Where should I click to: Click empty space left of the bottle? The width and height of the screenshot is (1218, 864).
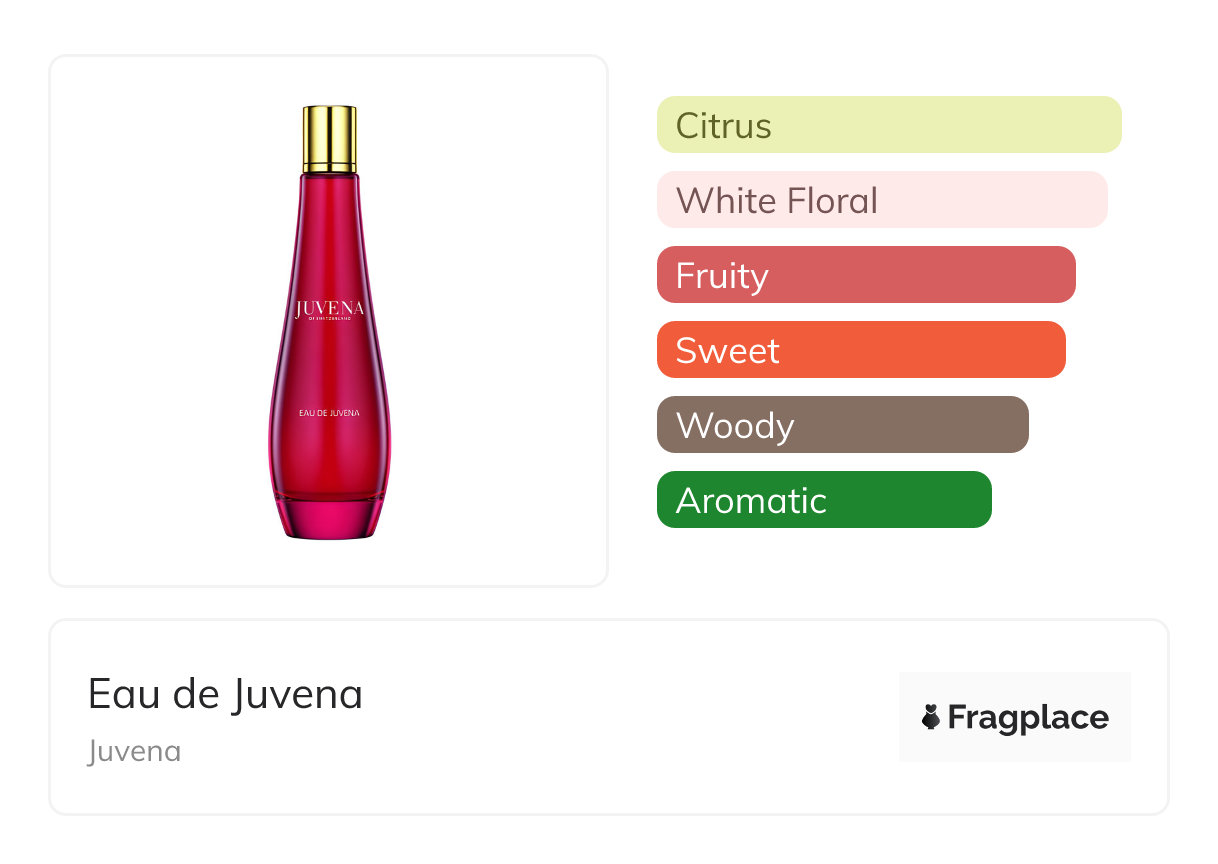point(150,320)
